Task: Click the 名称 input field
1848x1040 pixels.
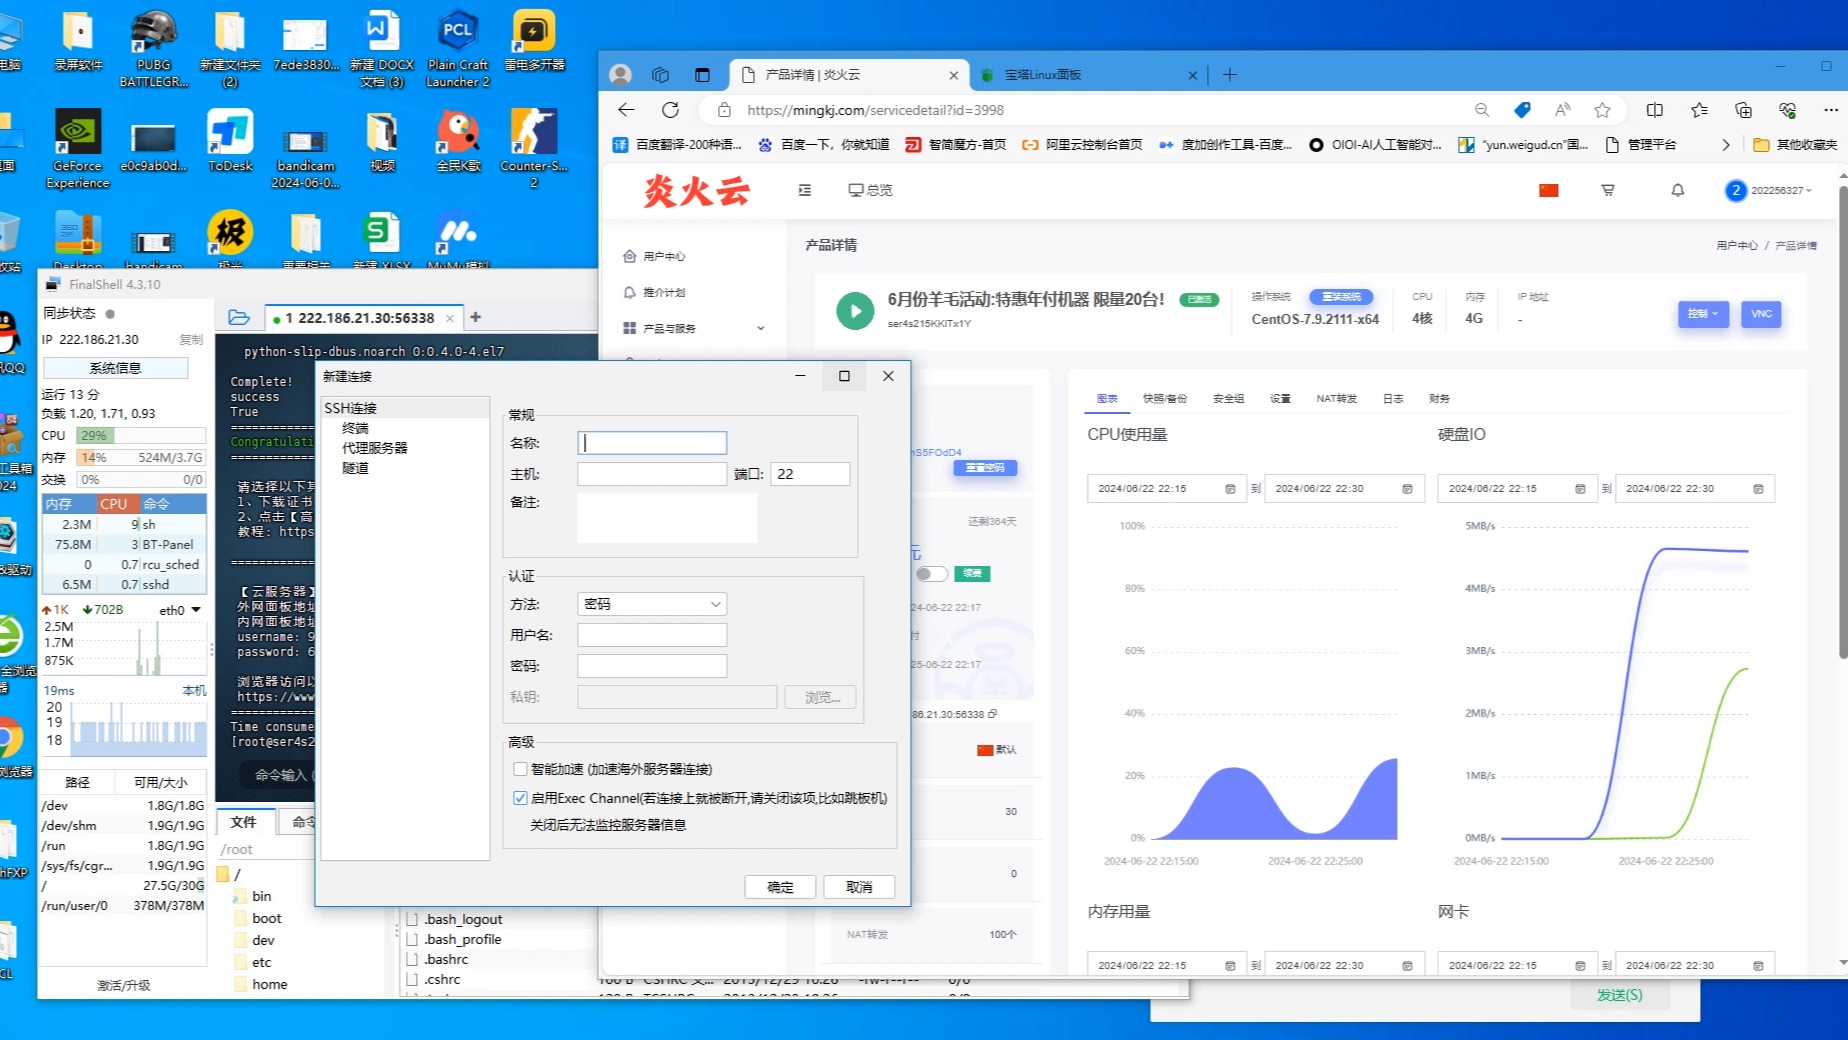Action: coord(652,443)
